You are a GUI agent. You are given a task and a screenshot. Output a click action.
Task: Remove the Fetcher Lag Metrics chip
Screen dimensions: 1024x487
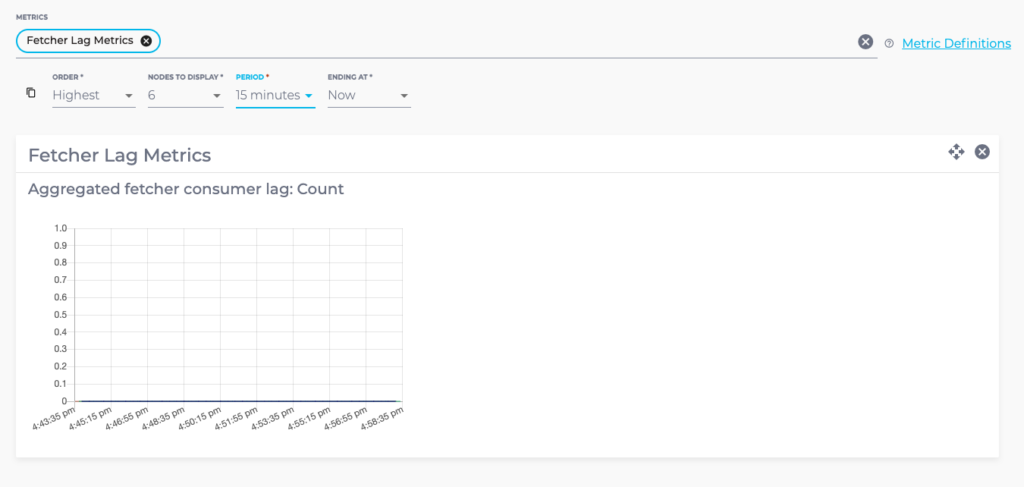[146, 41]
